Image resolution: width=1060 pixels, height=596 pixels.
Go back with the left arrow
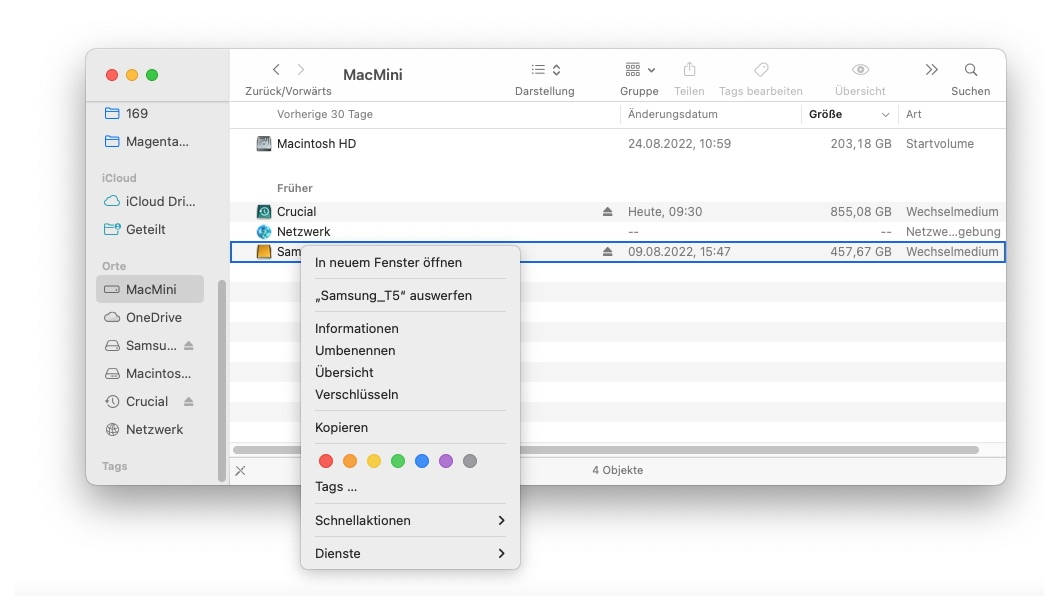tap(276, 70)
